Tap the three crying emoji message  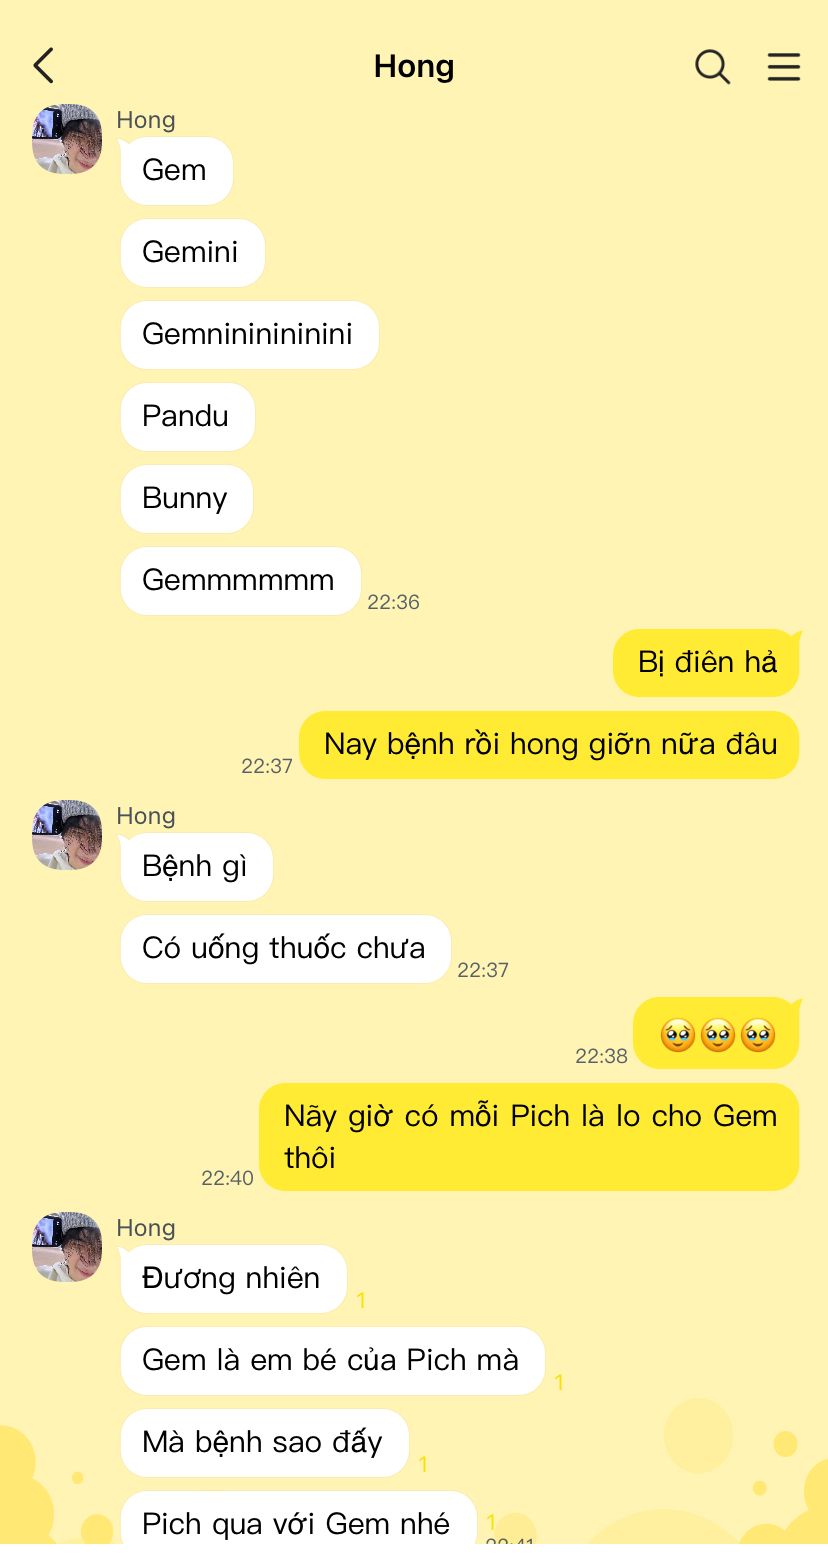[x=716, y=1033]
